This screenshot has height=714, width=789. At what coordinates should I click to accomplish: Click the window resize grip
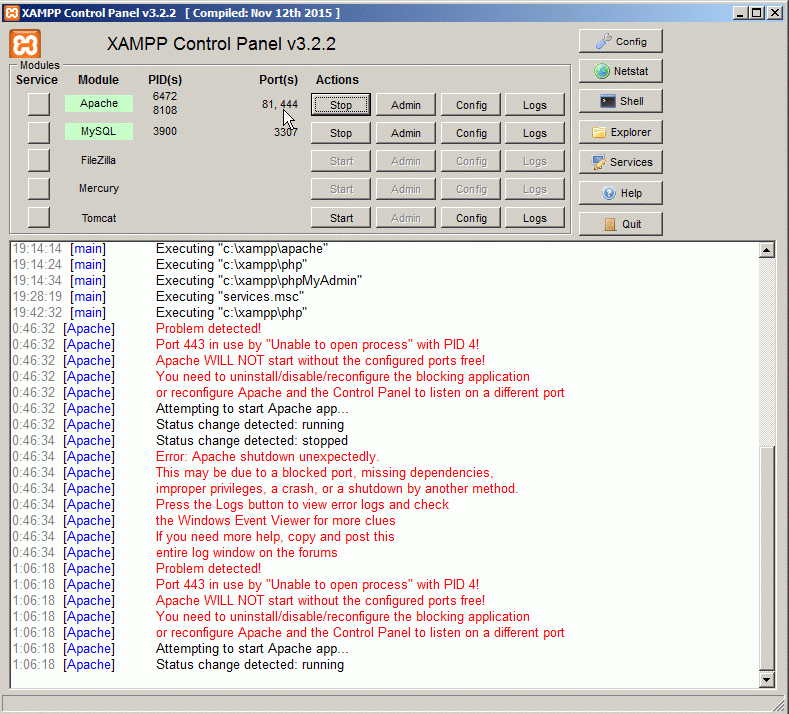[779, 705]
